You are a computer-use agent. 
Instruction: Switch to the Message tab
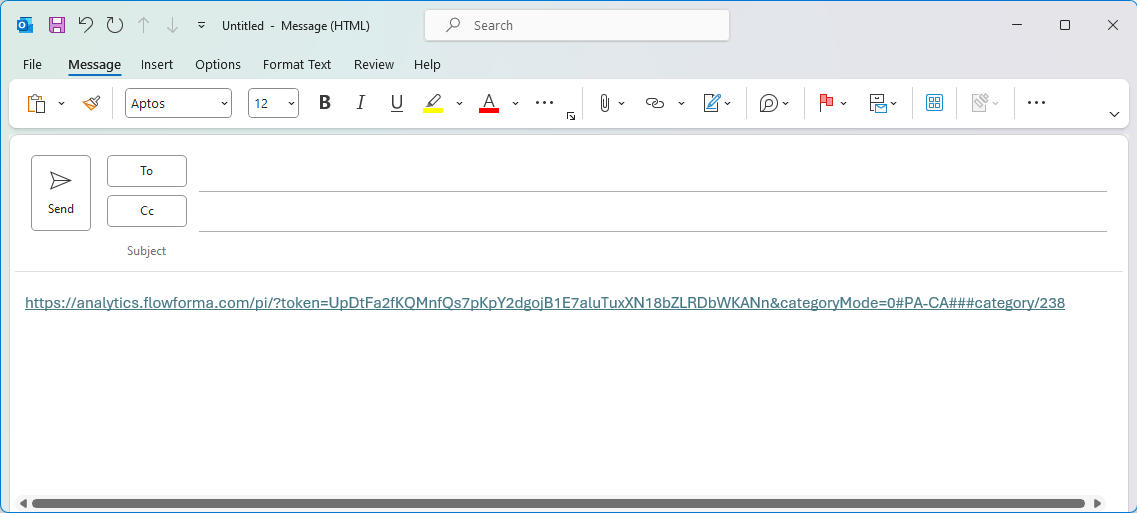94,65
